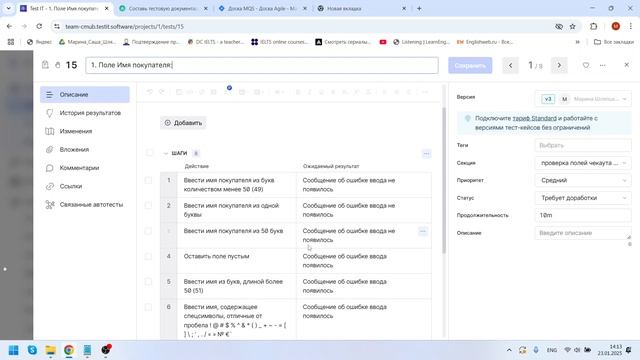Open the Windows Start menu
This screenshot has width=640, height=360.
pyautogui.click(x=13, y=350)
